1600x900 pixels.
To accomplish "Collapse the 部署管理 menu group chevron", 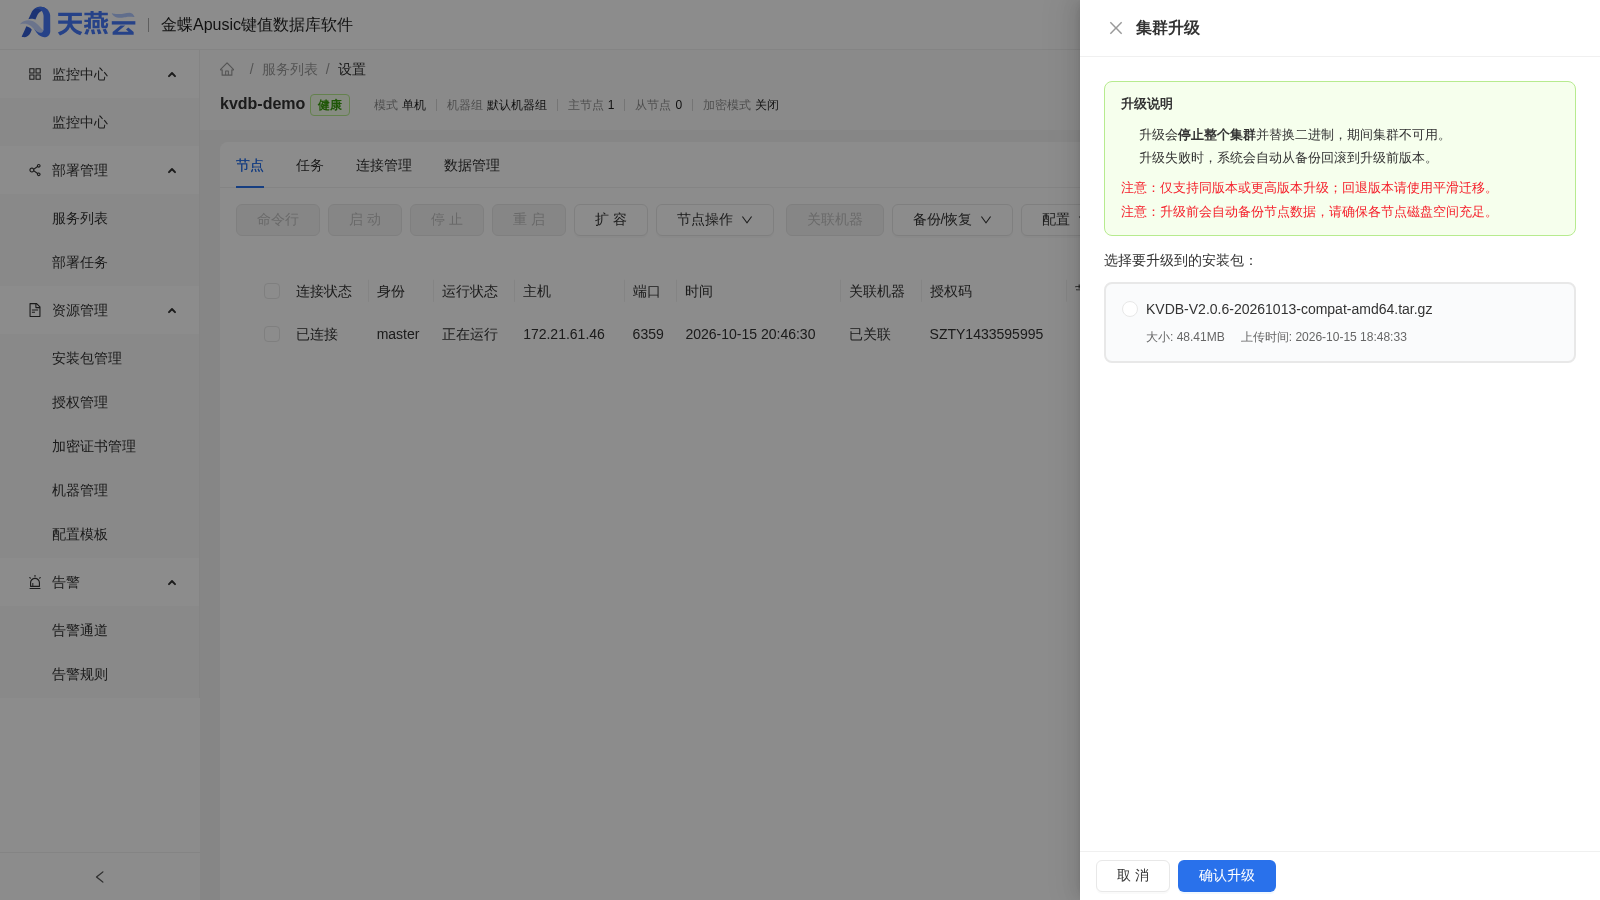I will click(172, 171).
